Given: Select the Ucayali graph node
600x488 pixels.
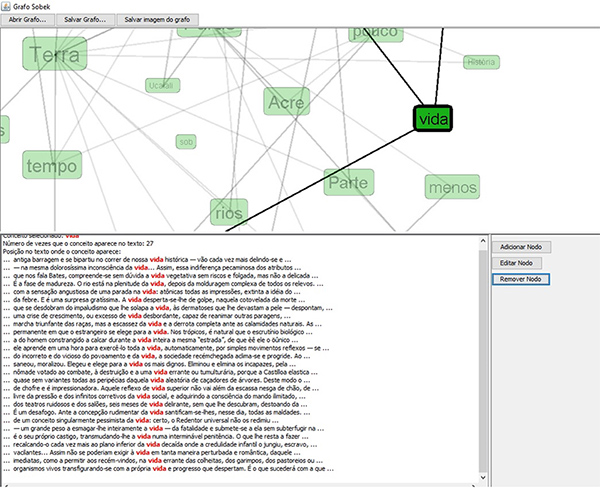Looking at the screenshot, I should point(163,85).
